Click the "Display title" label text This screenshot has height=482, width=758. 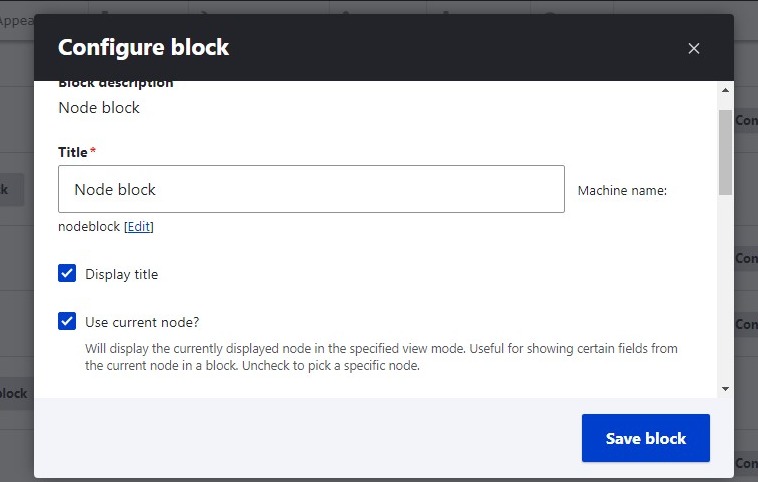[122, 274]
